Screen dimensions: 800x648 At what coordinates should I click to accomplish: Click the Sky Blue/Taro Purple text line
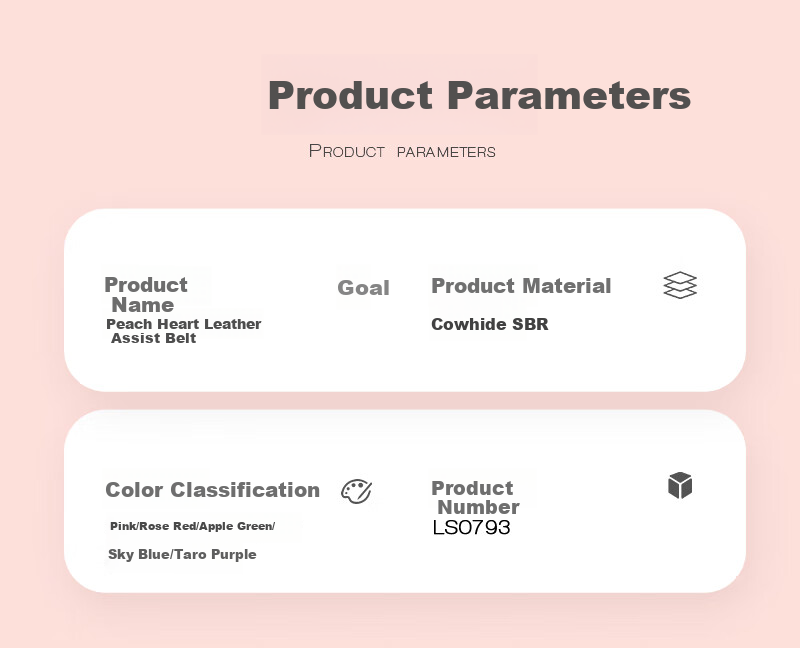pyautogui.click(x=182, y=554)
